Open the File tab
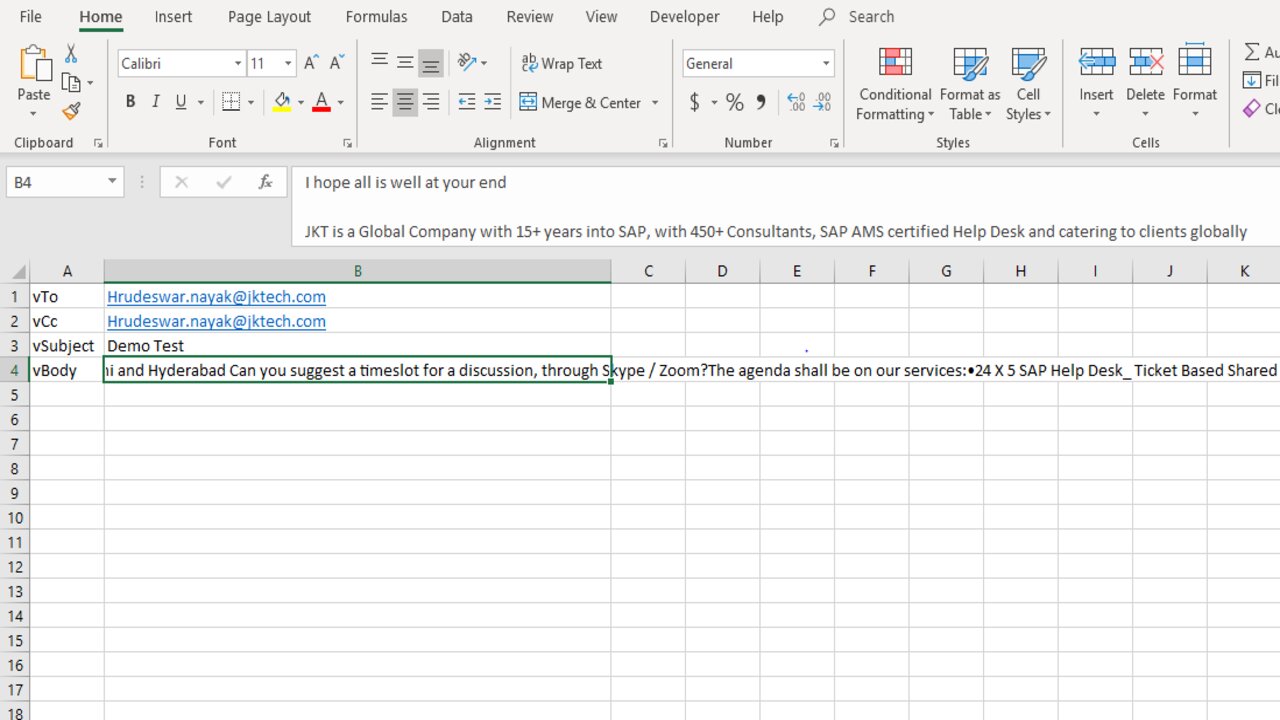Viewport: 1280px width, 720px height. [x=30, y=17]
